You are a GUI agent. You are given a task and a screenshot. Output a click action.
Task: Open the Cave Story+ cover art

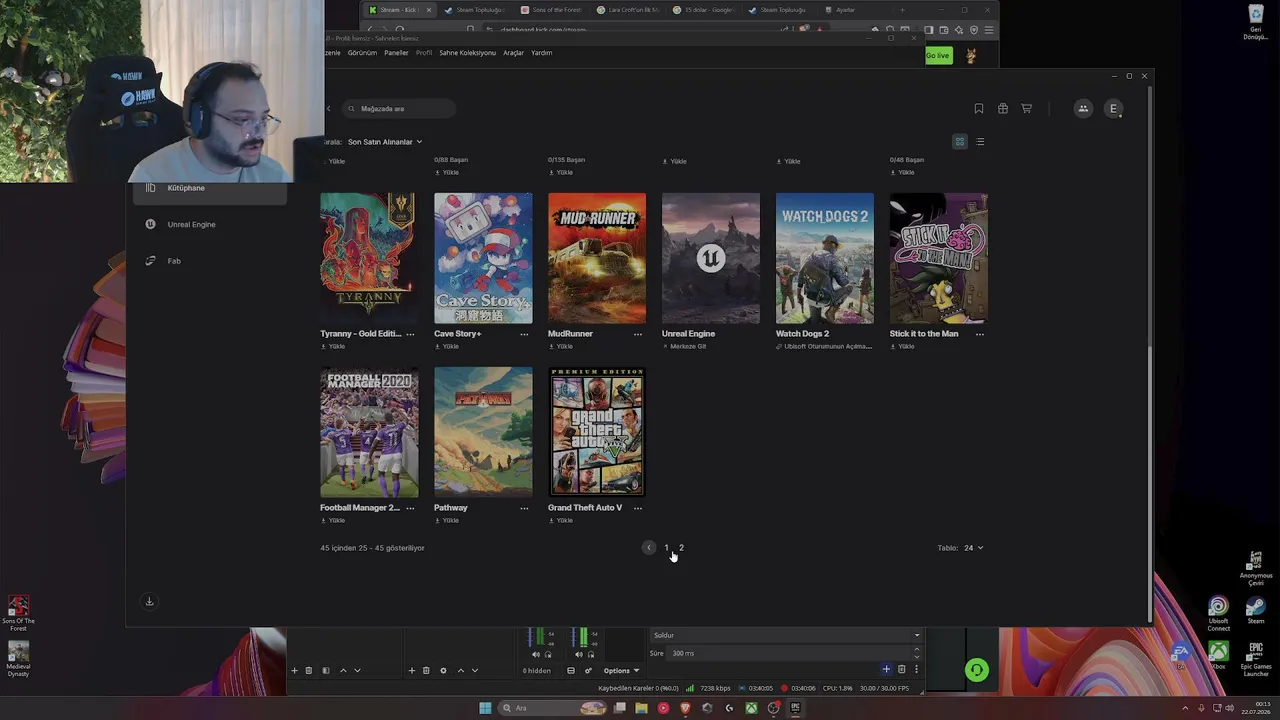point(483,258)
